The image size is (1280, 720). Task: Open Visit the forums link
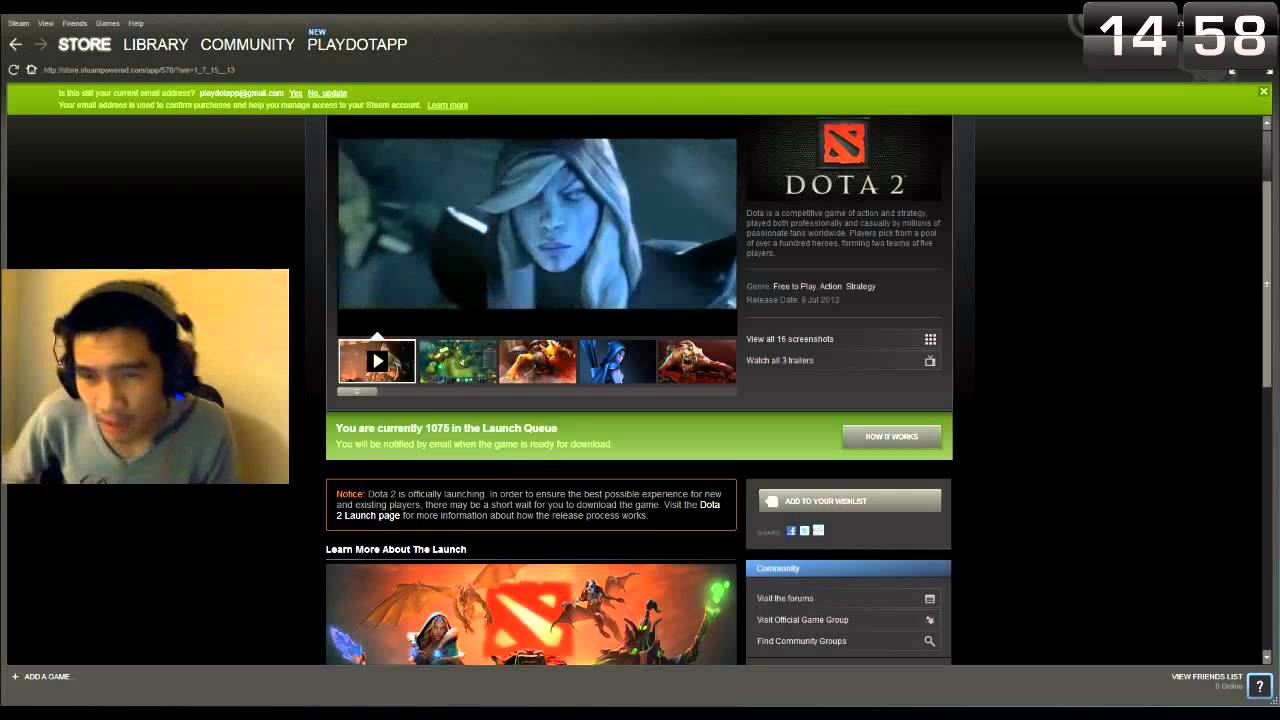785,599
